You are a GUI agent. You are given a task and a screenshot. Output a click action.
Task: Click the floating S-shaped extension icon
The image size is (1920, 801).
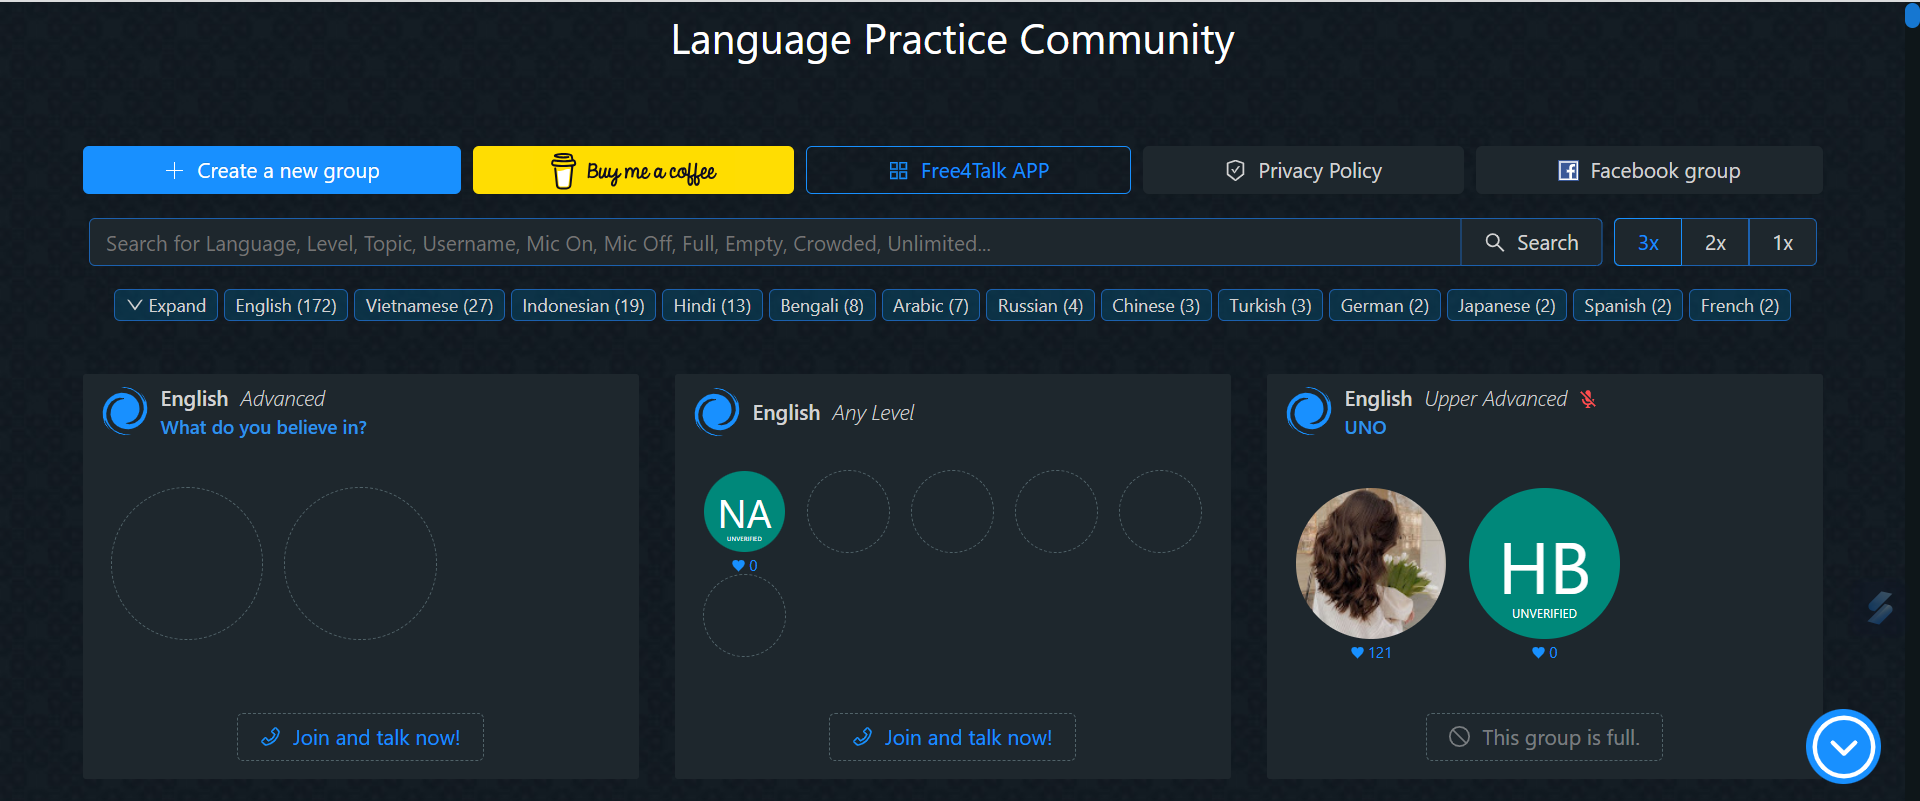(x=1880, y=607)
